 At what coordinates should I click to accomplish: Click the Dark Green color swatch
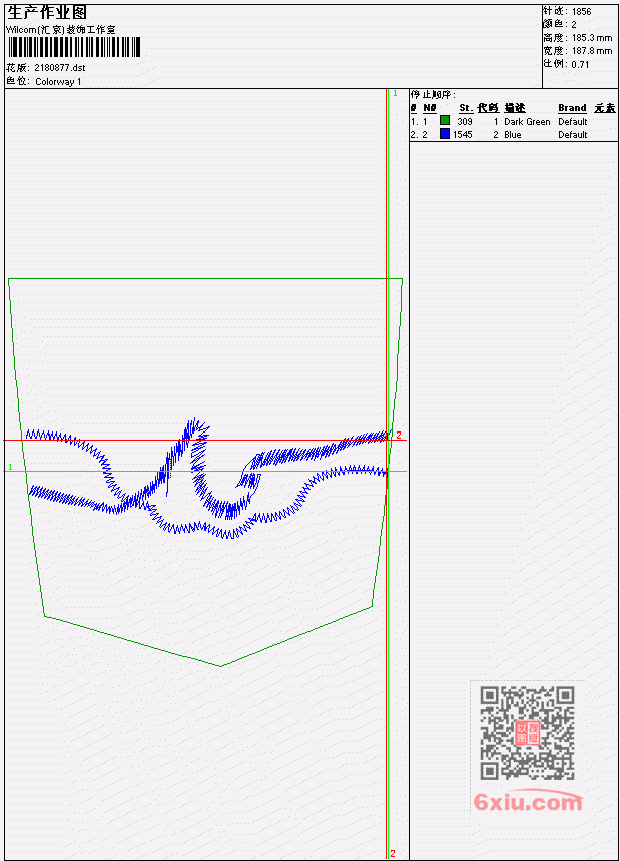(x=445, y=120)
